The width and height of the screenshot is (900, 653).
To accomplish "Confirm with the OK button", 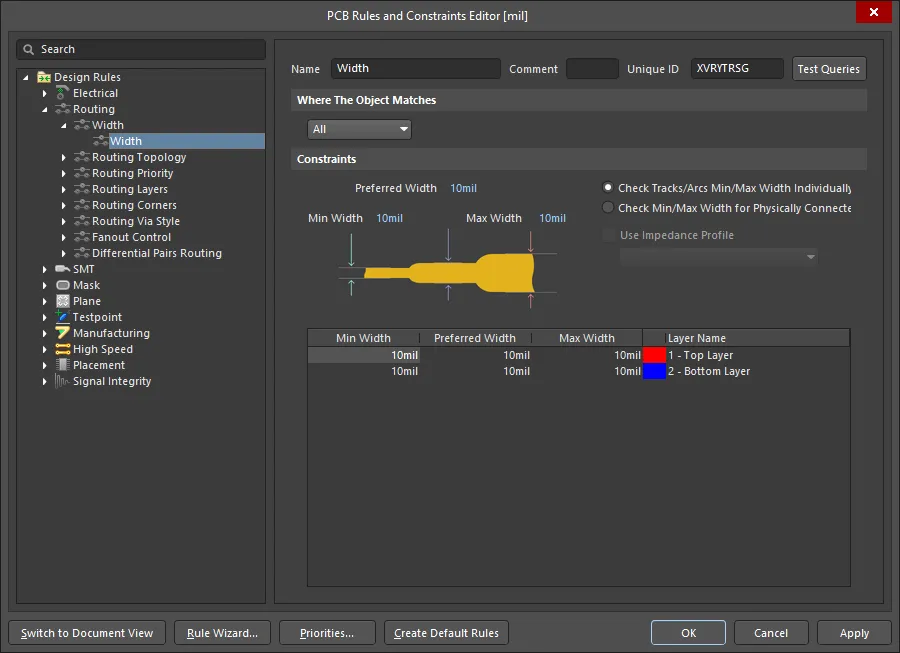I will 688,633.
